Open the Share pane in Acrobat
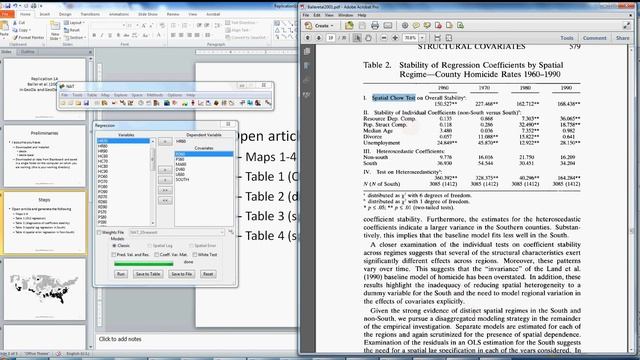 622,38
